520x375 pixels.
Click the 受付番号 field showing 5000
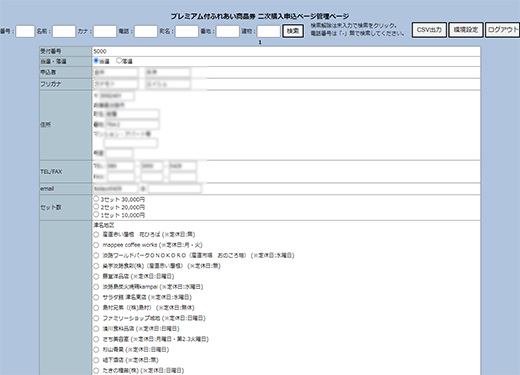pos(286,51)
